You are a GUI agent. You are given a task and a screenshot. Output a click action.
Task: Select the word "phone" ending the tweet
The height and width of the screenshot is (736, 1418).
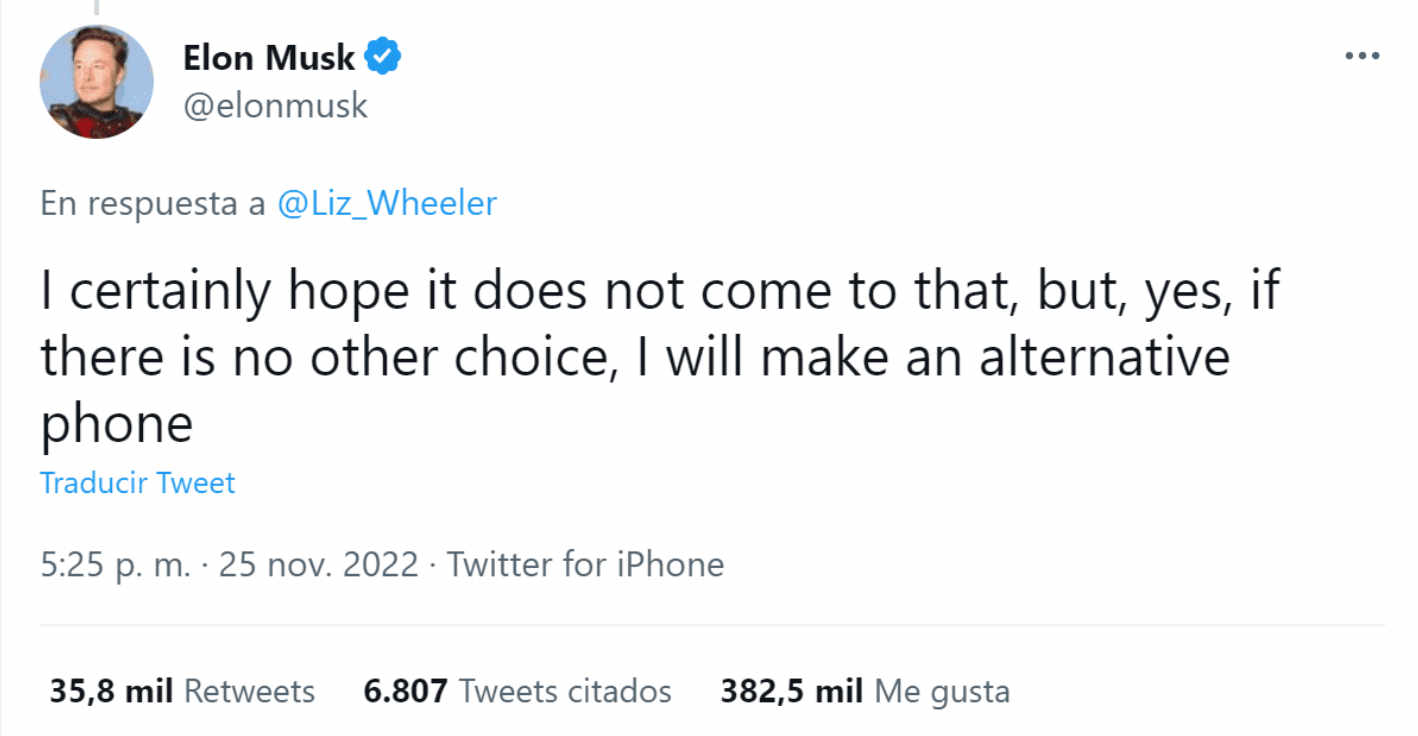116,425
